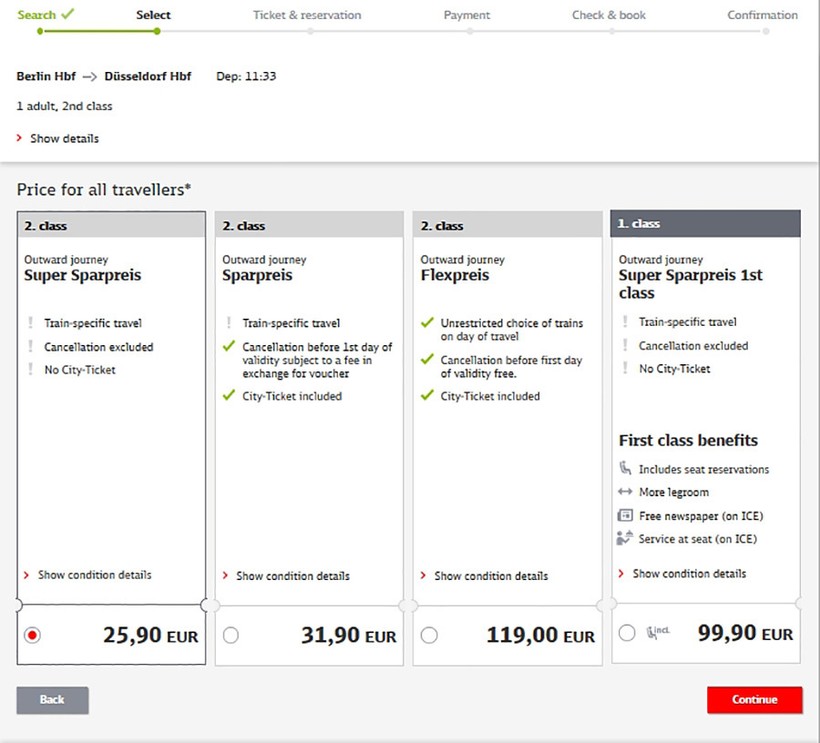The image size is (820, 743).
Task: Expand Show details under the journey summary
Action: pos(64,139)
